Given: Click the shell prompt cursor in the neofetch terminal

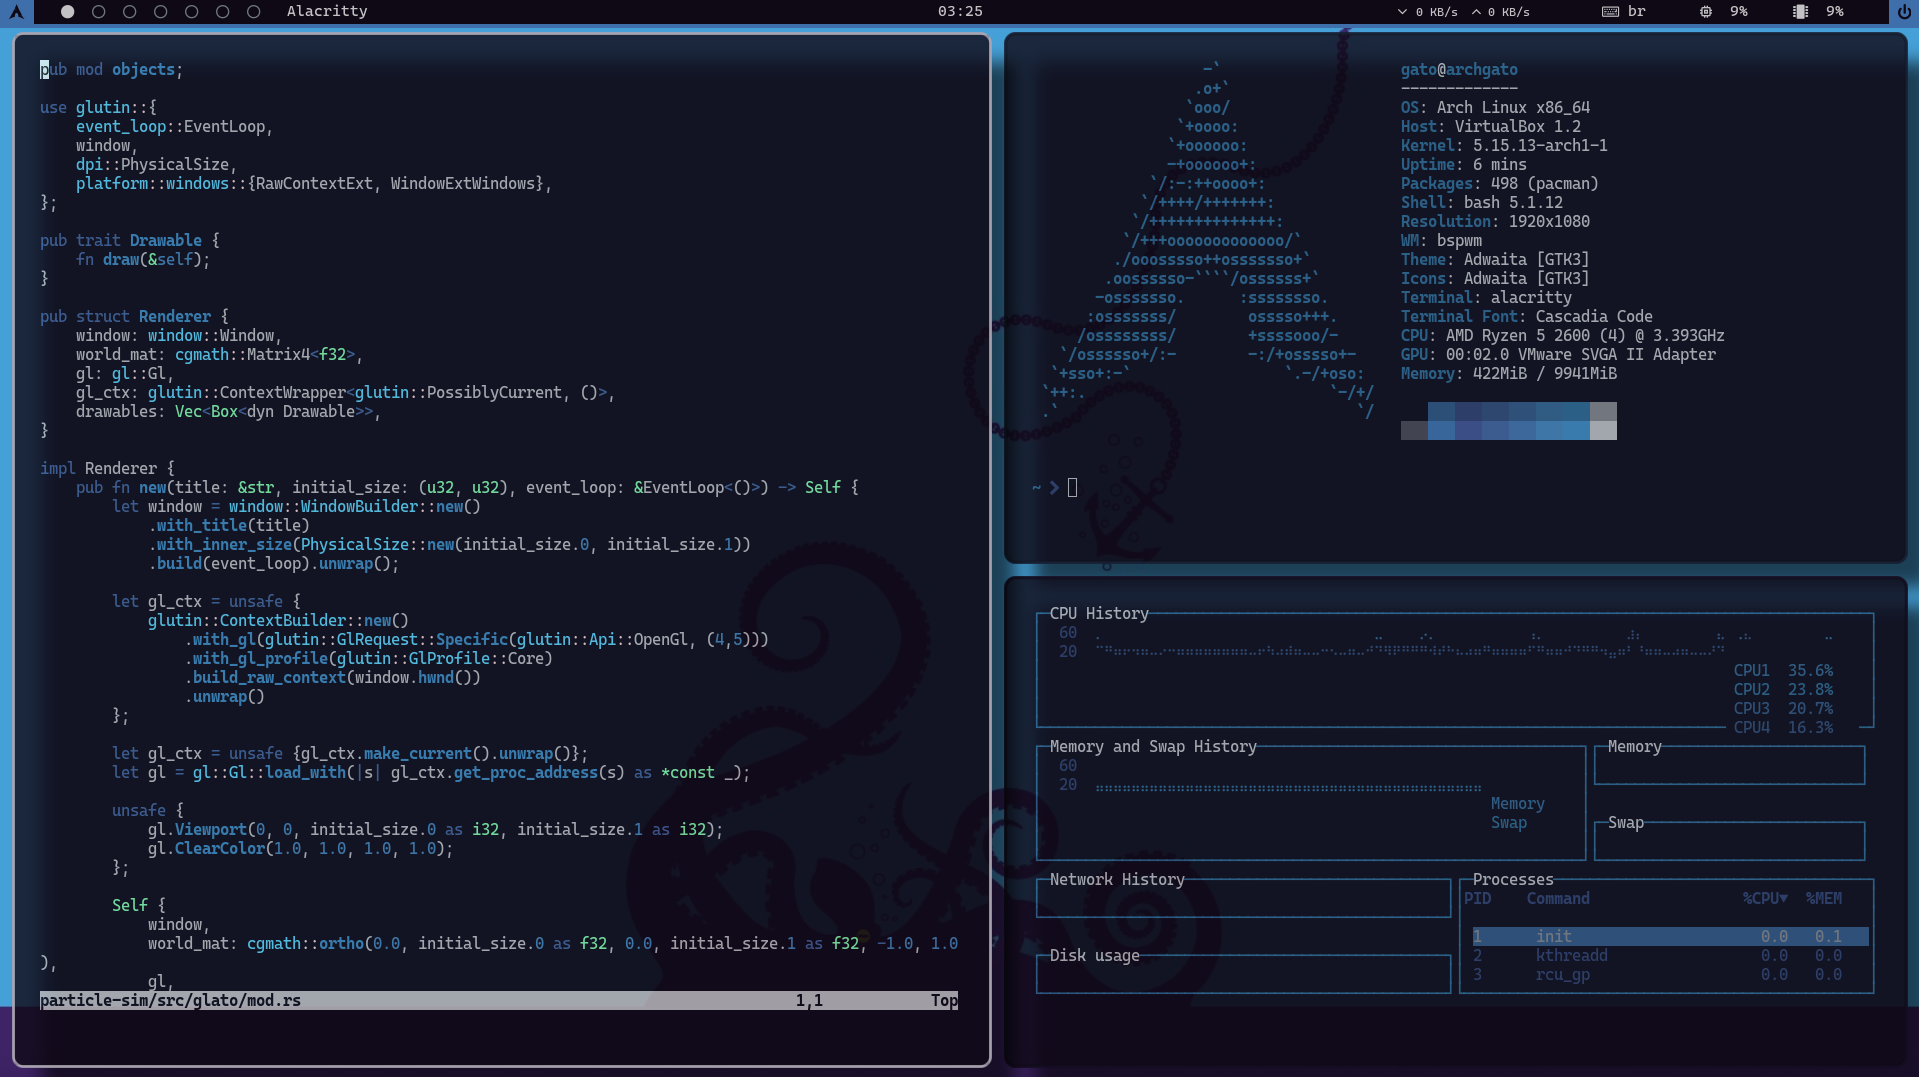Looking at the screenshot, I should point(1072,487).
